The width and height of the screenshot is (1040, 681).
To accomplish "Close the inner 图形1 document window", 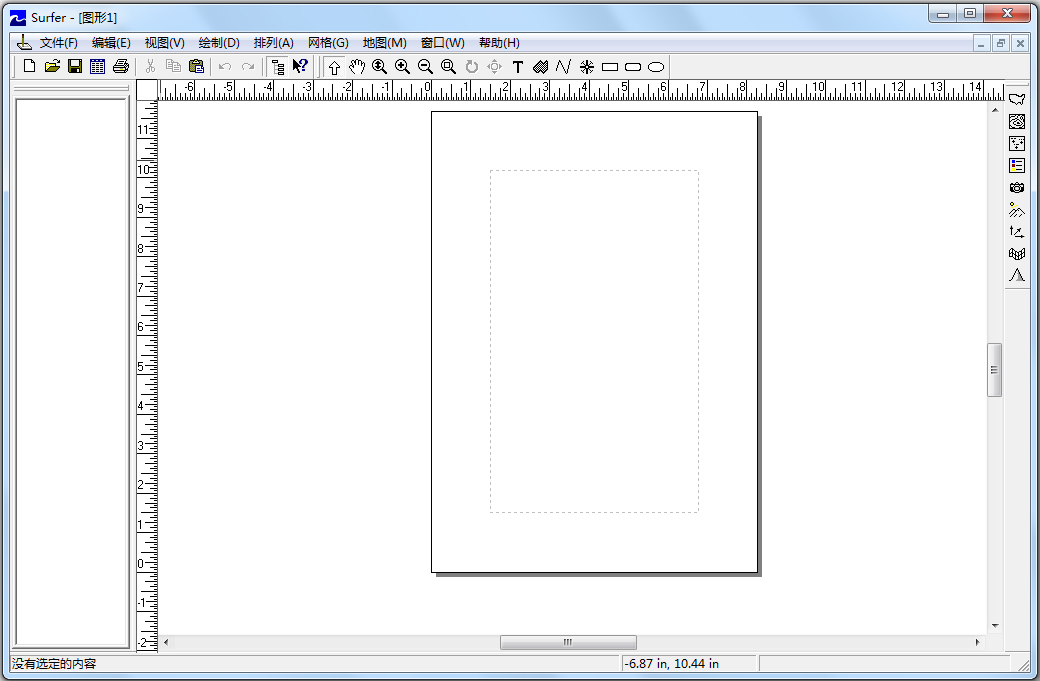I will 1020,44.
